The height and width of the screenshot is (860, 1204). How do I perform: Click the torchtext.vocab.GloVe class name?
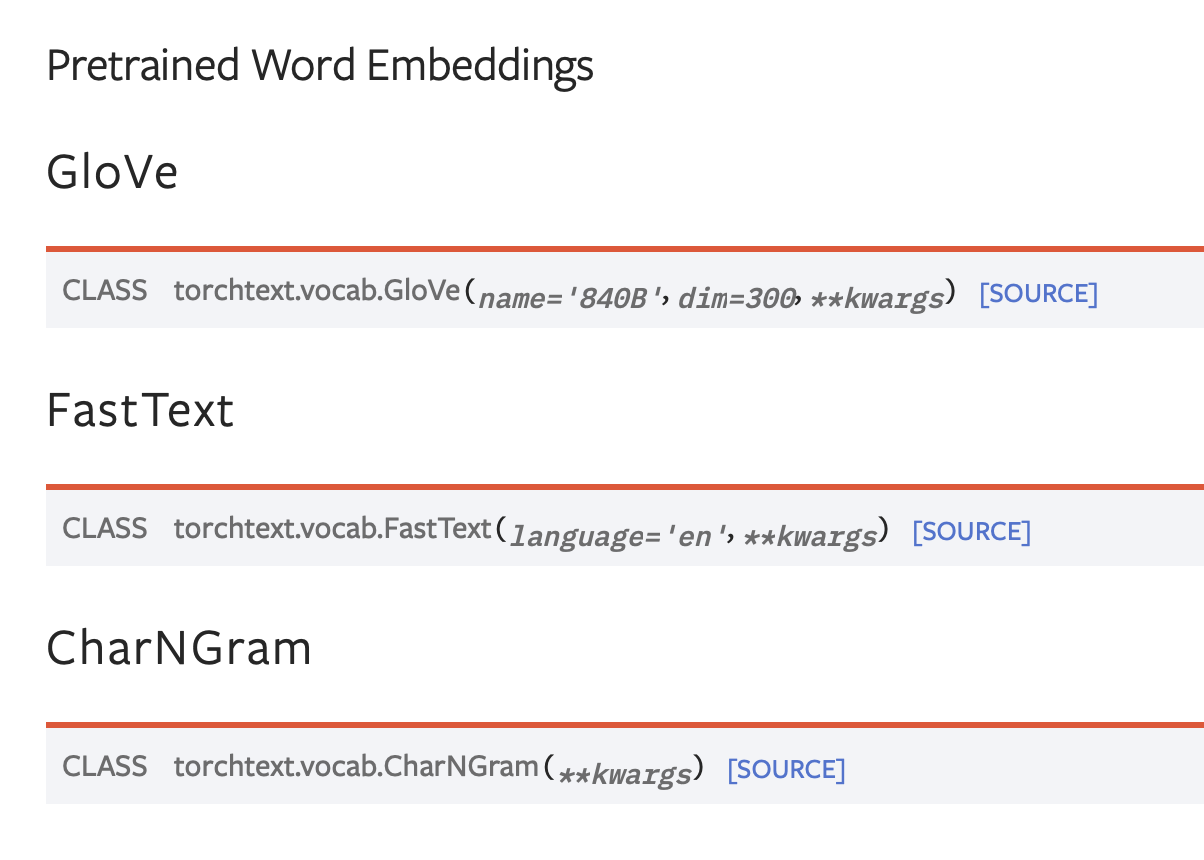pos(316,291)
